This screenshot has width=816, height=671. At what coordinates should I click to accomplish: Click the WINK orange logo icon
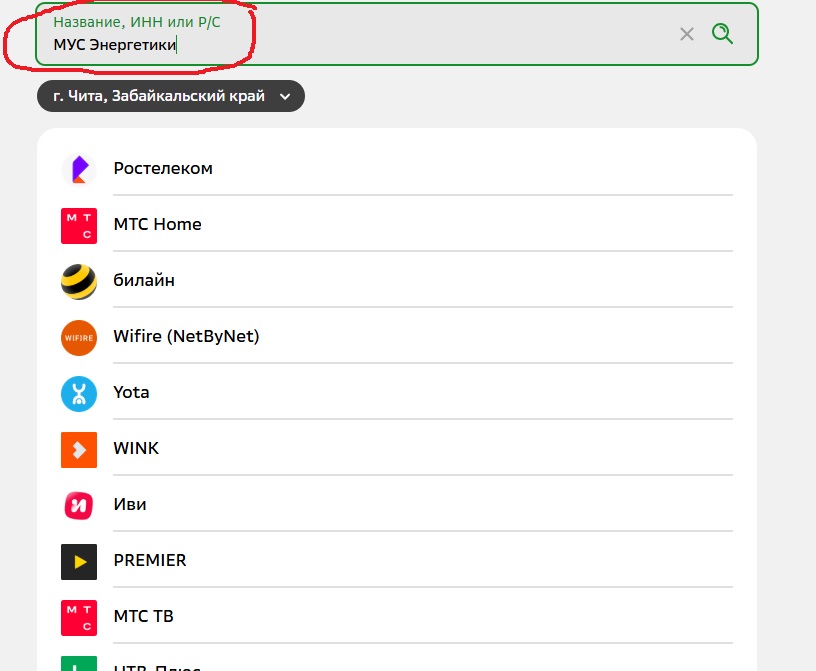tap(79, 449)
